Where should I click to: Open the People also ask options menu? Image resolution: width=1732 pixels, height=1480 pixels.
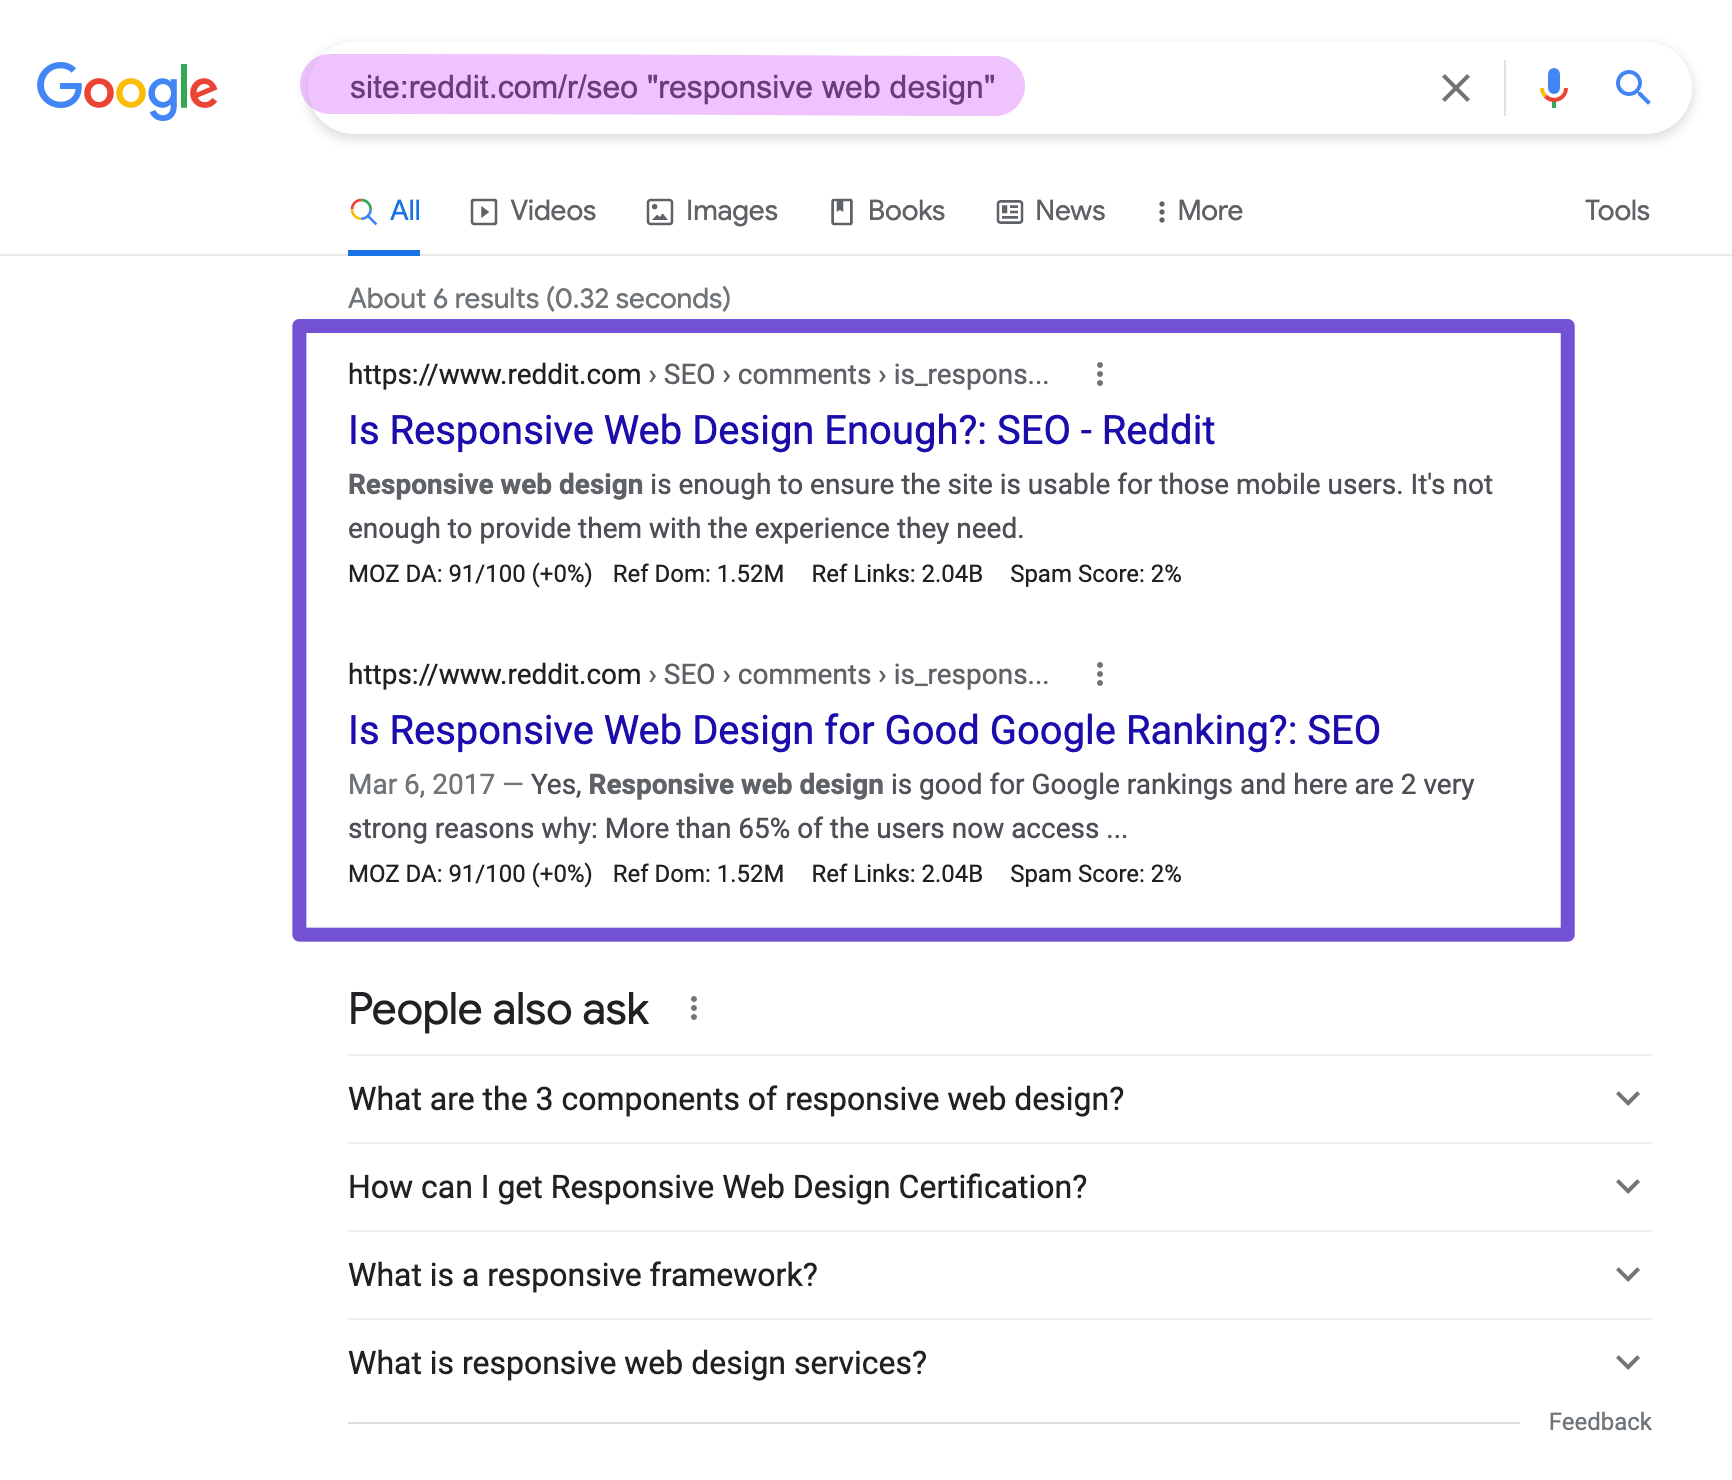pyautogui.click(x=693, y=1008)
